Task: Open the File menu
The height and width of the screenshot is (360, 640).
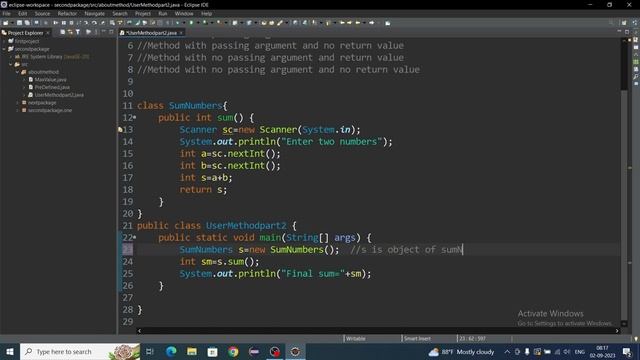Action: point(7,13)
